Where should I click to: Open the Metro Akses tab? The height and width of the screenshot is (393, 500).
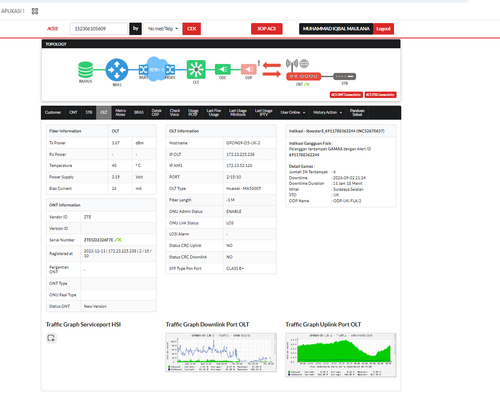120,113
